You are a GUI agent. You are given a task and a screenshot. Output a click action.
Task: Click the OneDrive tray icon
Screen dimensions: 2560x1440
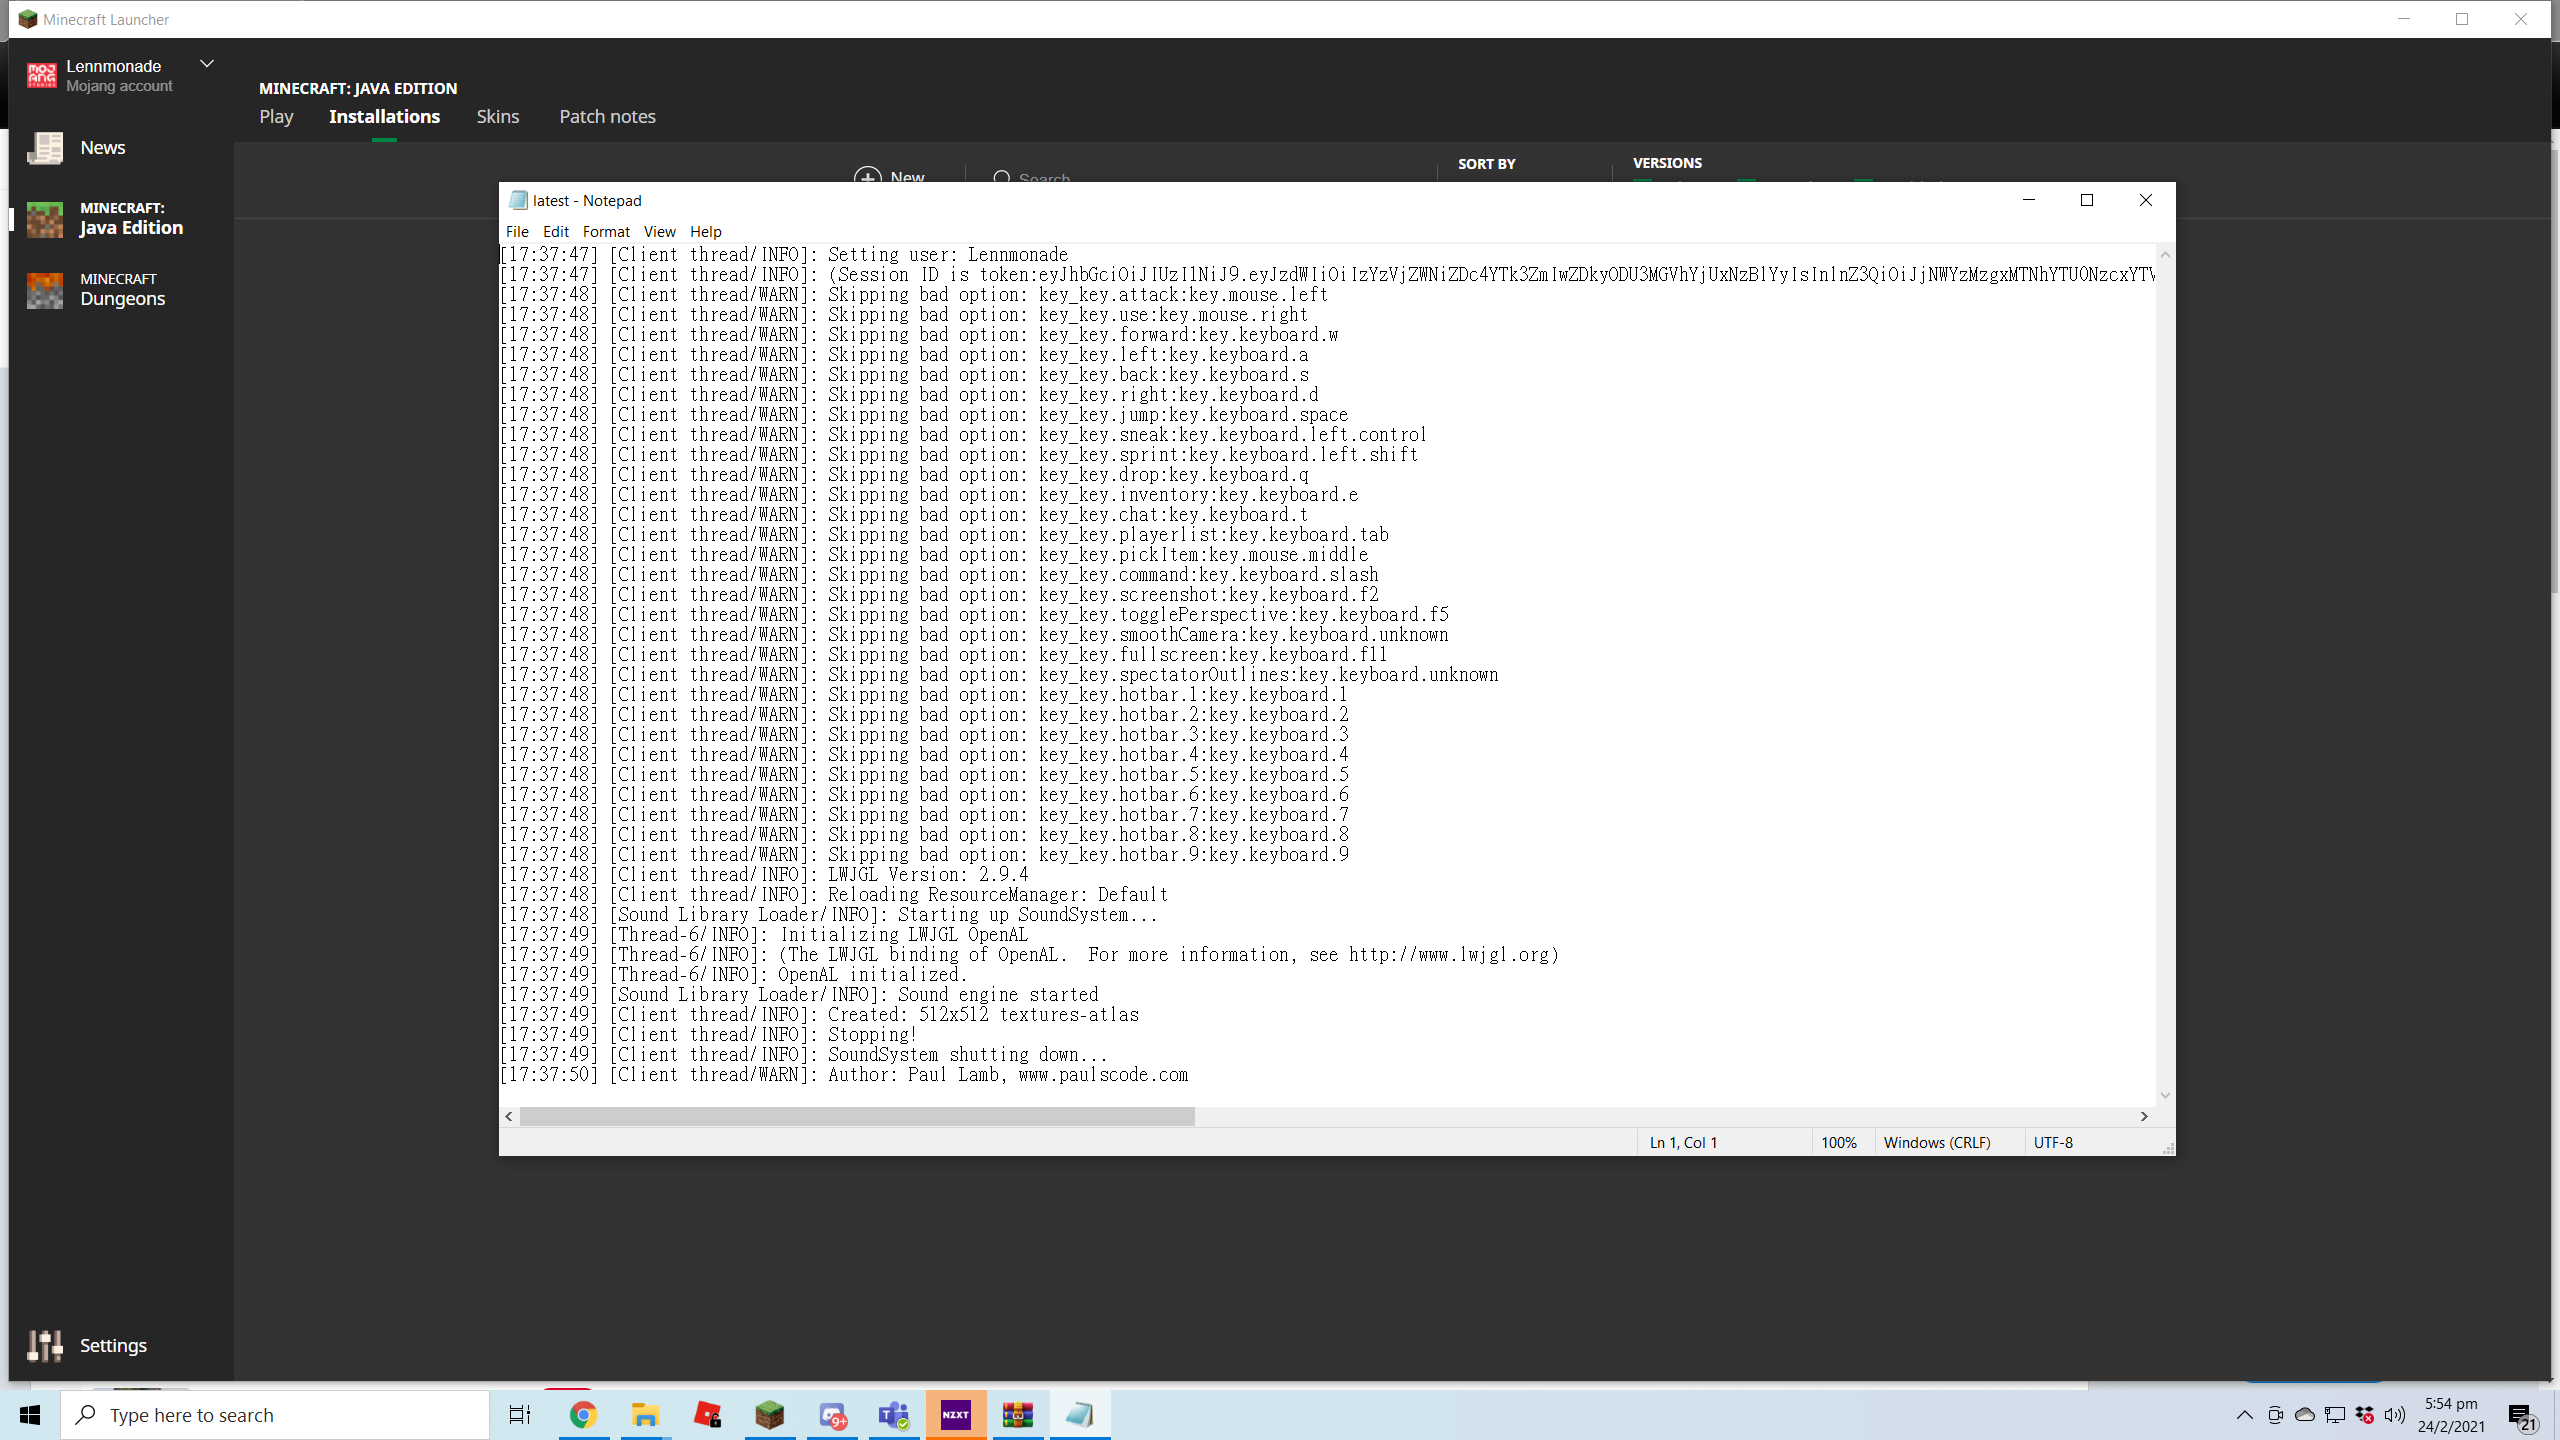[2305, 1415]
